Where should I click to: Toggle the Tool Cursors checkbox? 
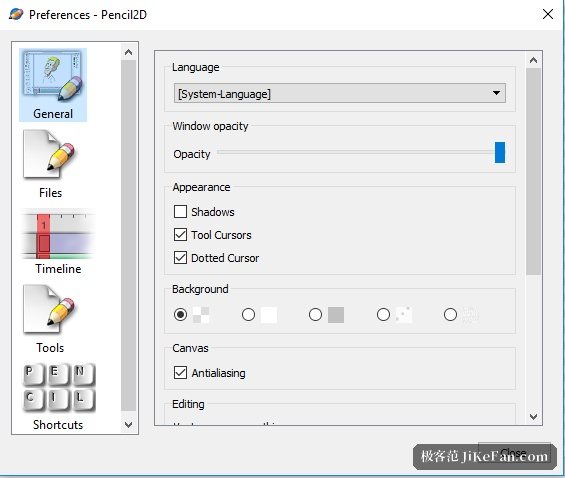(x=180, y=234)
